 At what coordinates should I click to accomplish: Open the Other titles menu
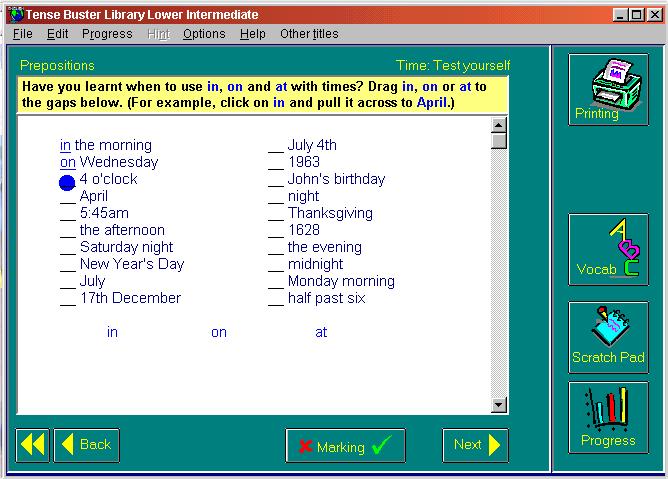pos(309,34)
